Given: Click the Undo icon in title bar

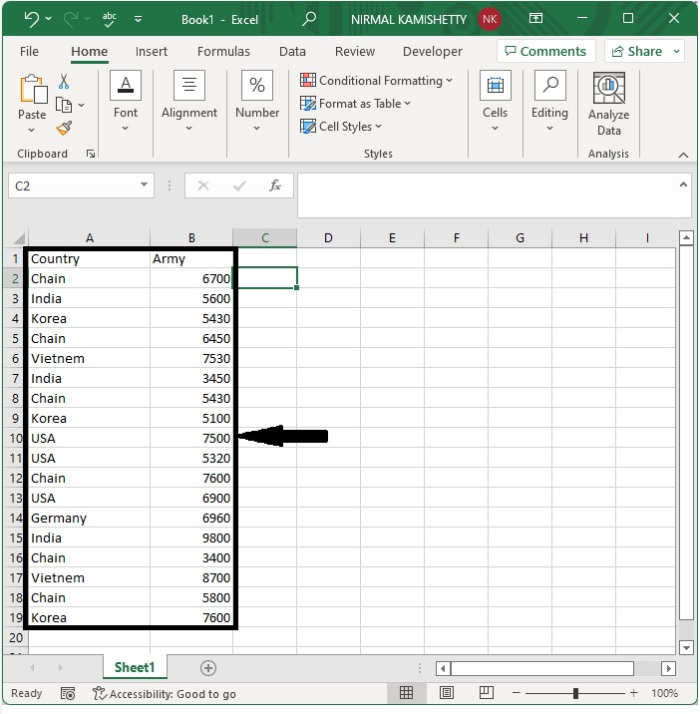Looking at the screenshot, I should [31, 19].
